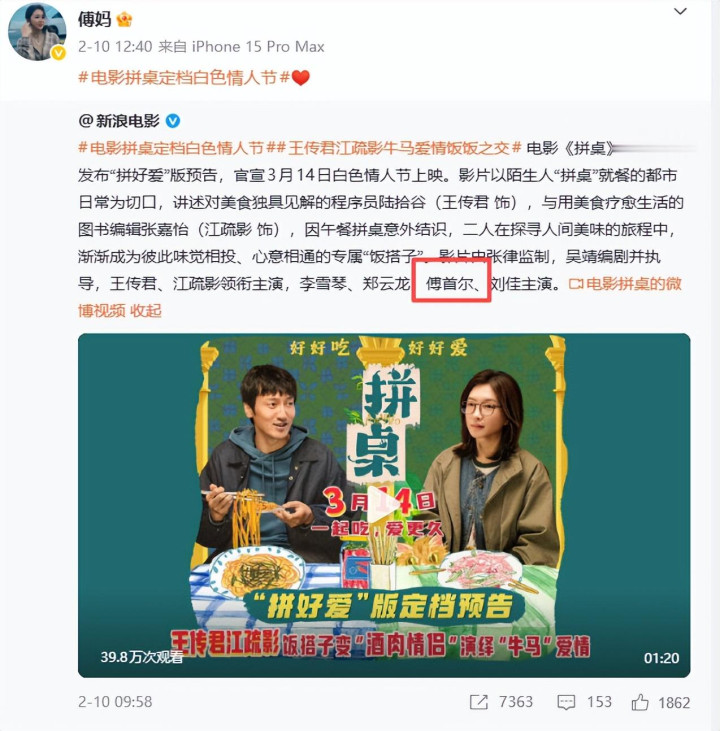Image resolution: width=720 pixels, height=731 pixels.
Task: Open the comments speech bubble icon
Action: tap(566, 702)
